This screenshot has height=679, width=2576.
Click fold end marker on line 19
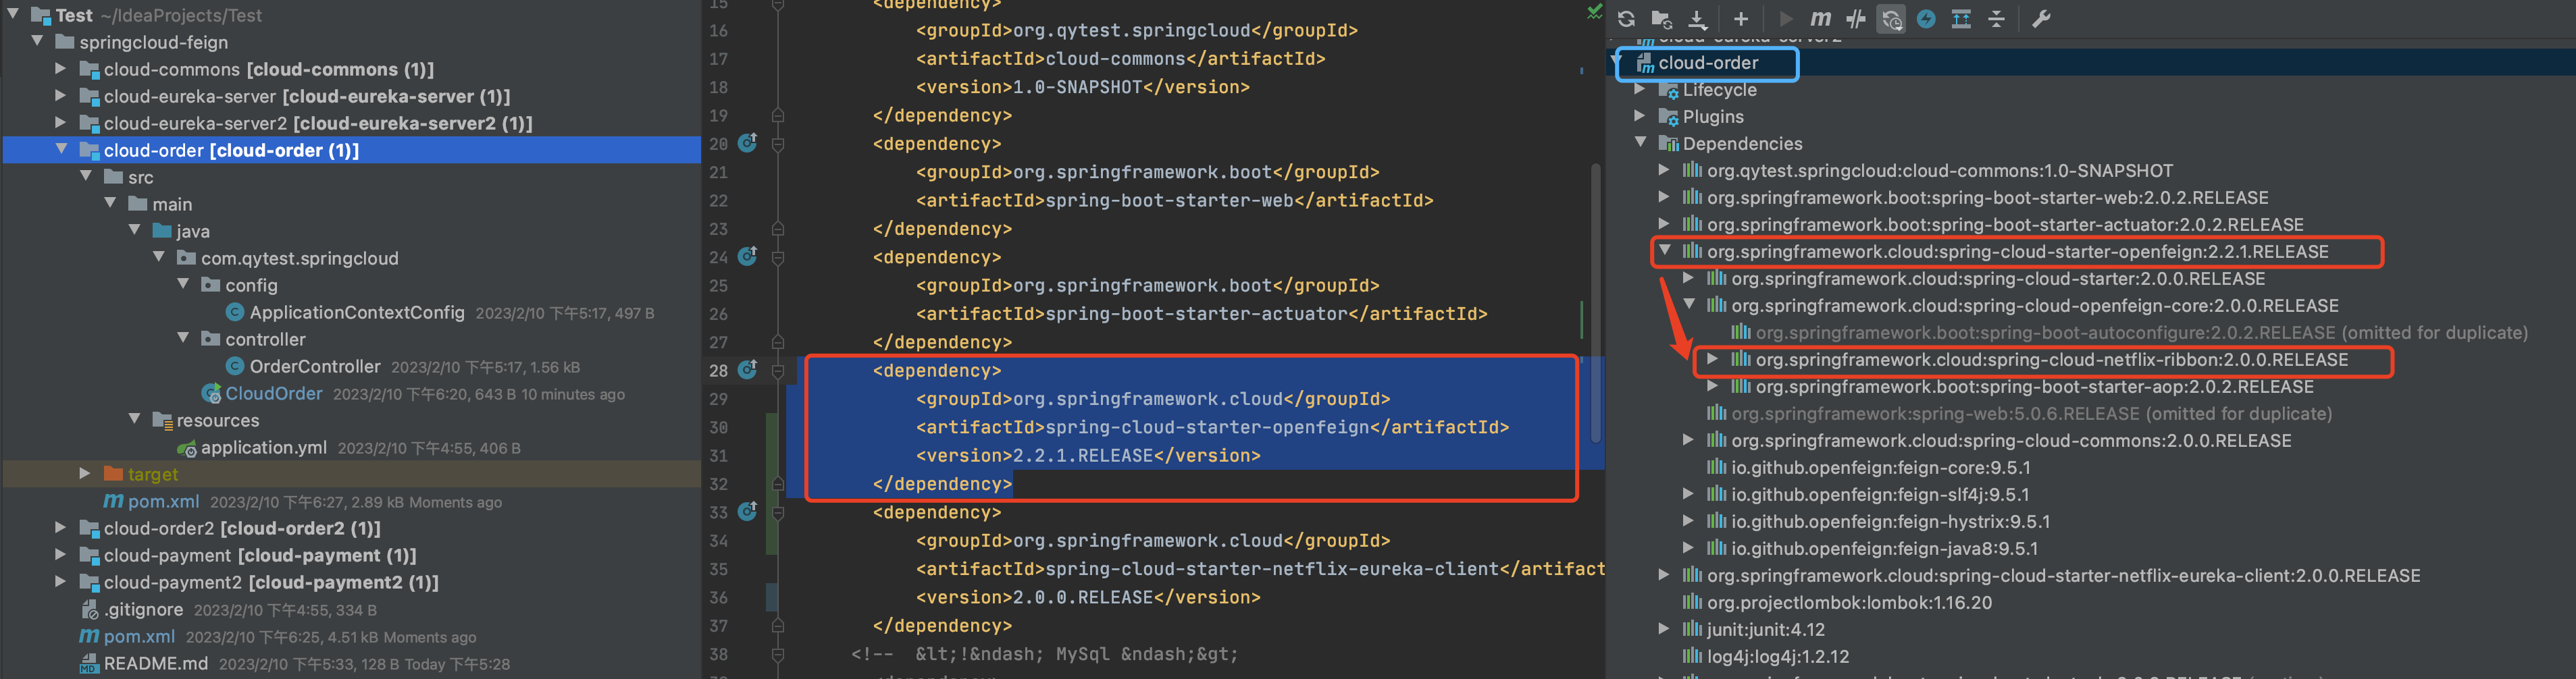point(777,116)
